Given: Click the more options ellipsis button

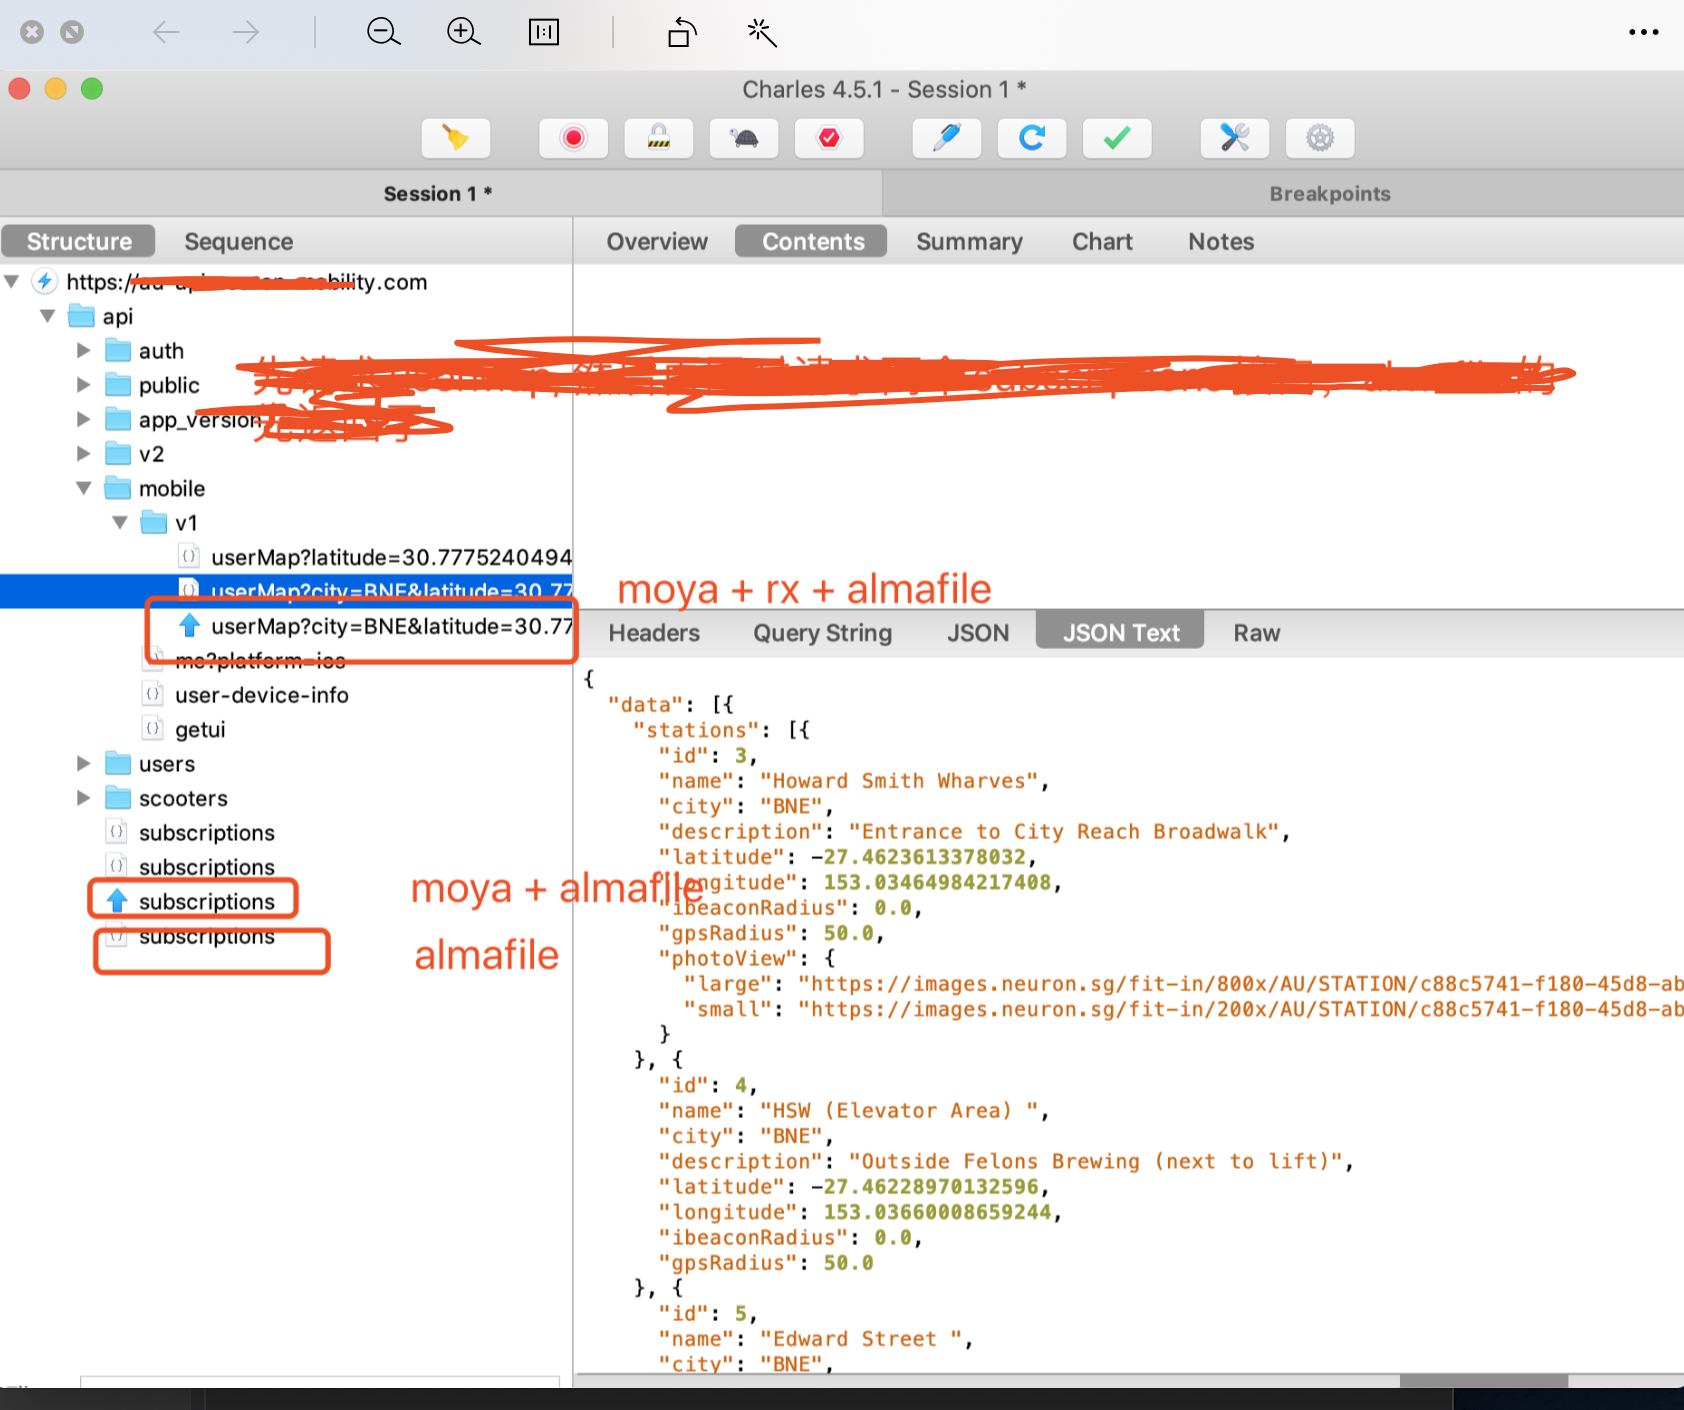Looking at the screenshot, I should coord(1643,32).
